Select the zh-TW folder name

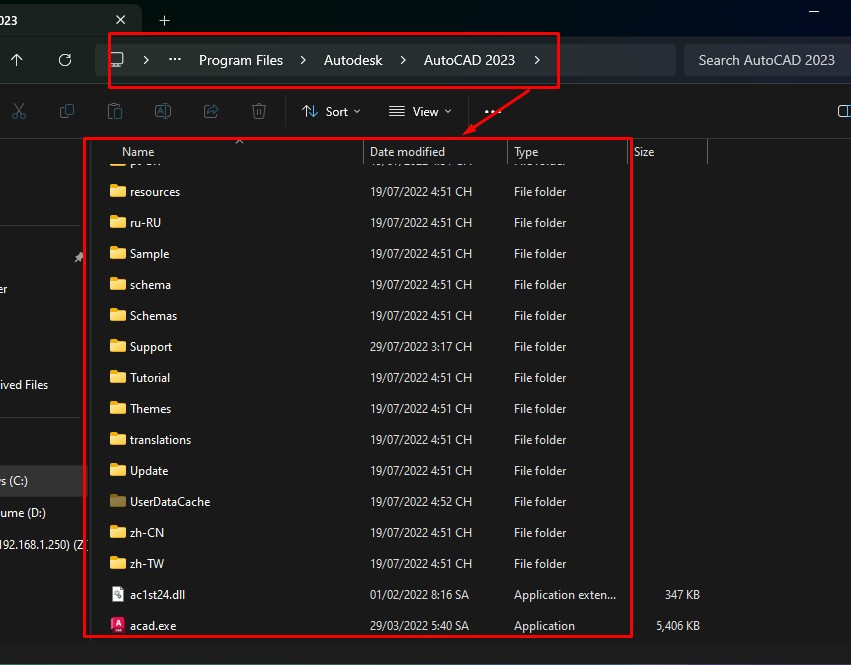tap(147, 563)
